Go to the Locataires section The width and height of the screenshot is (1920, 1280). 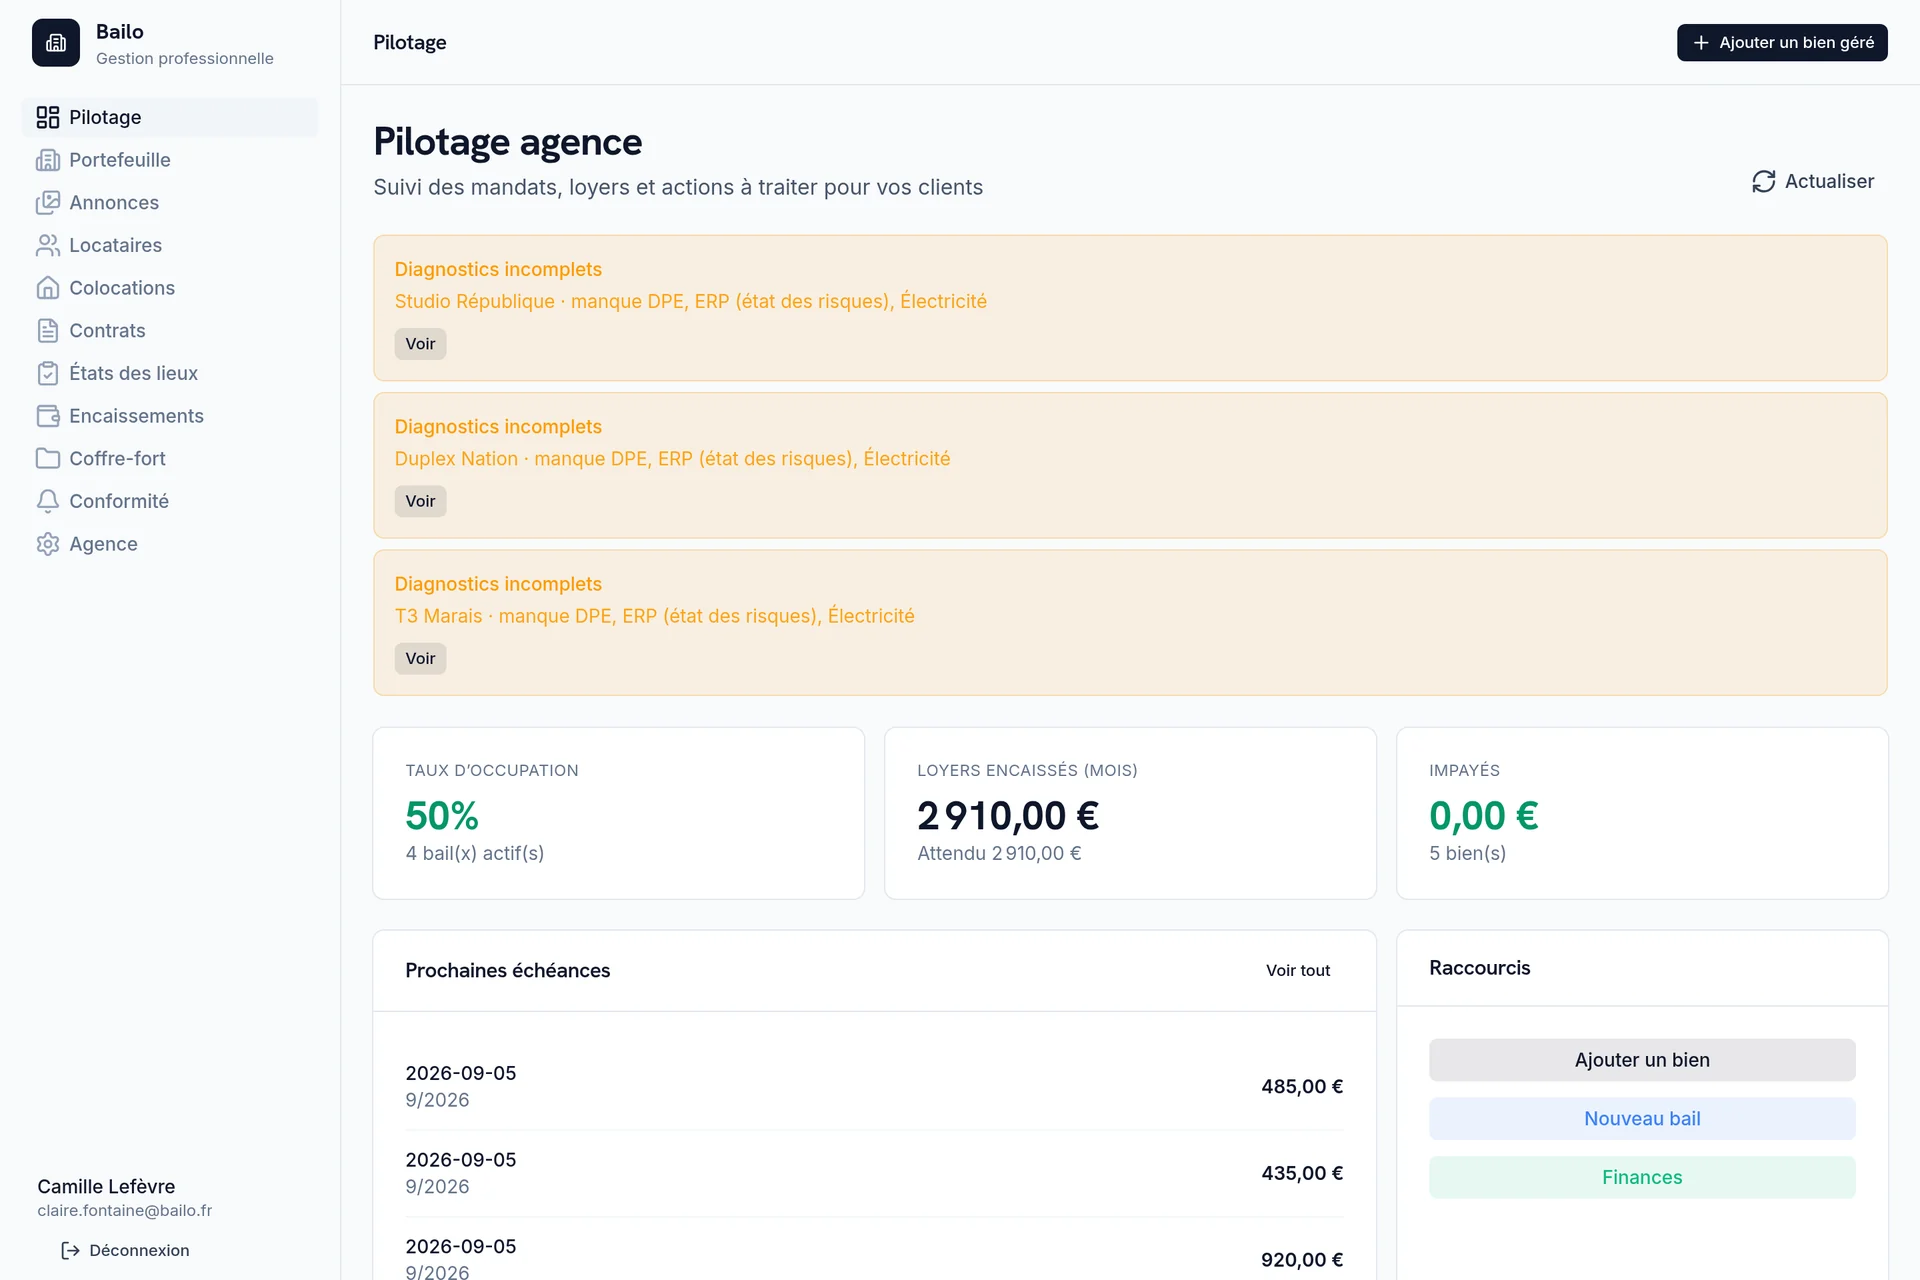170,245
